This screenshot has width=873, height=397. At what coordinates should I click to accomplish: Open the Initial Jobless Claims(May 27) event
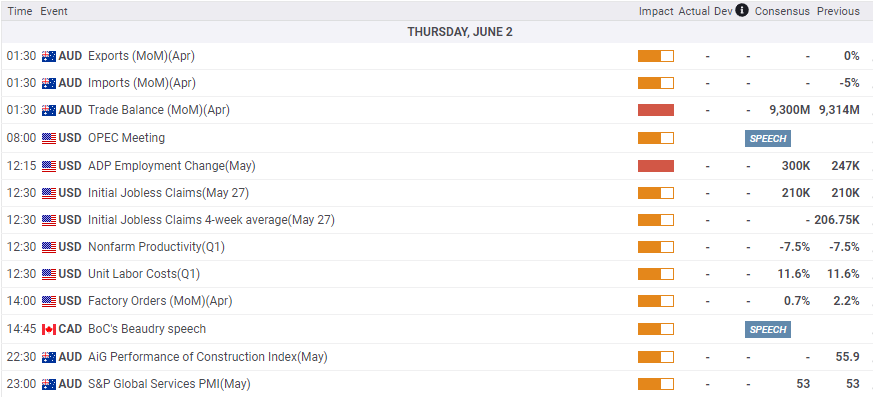click(x=168, y=193)
